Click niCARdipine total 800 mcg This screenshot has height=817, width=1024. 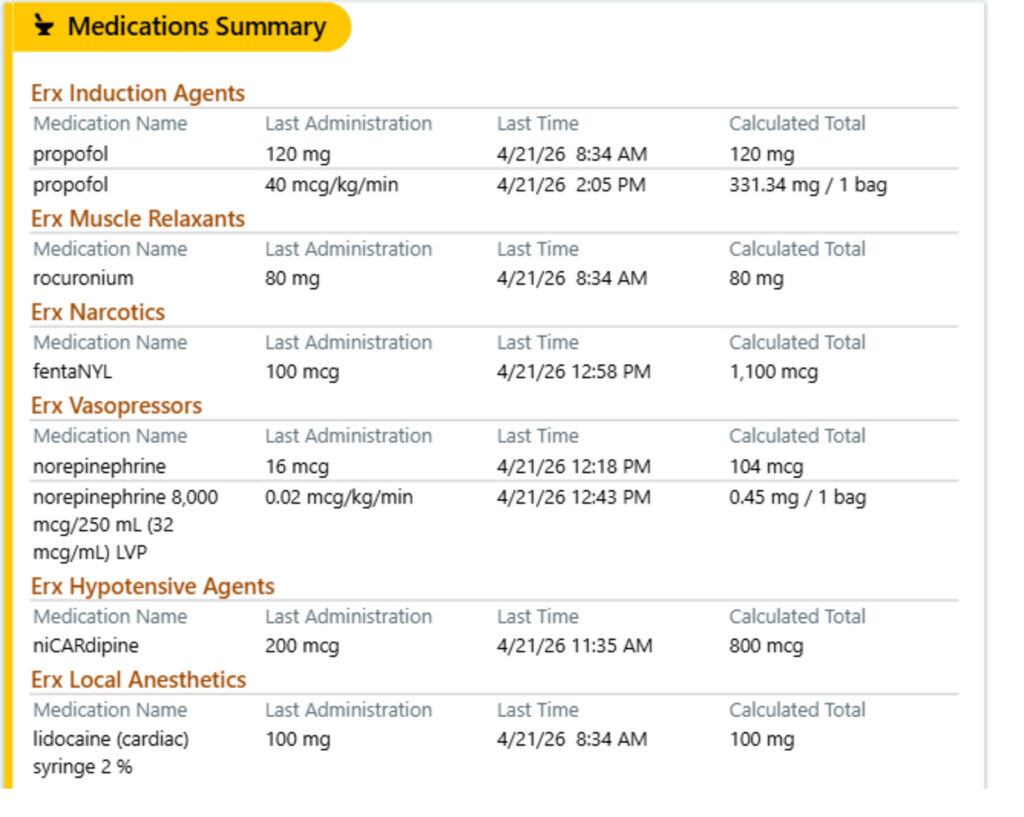(x=766, y=647)
